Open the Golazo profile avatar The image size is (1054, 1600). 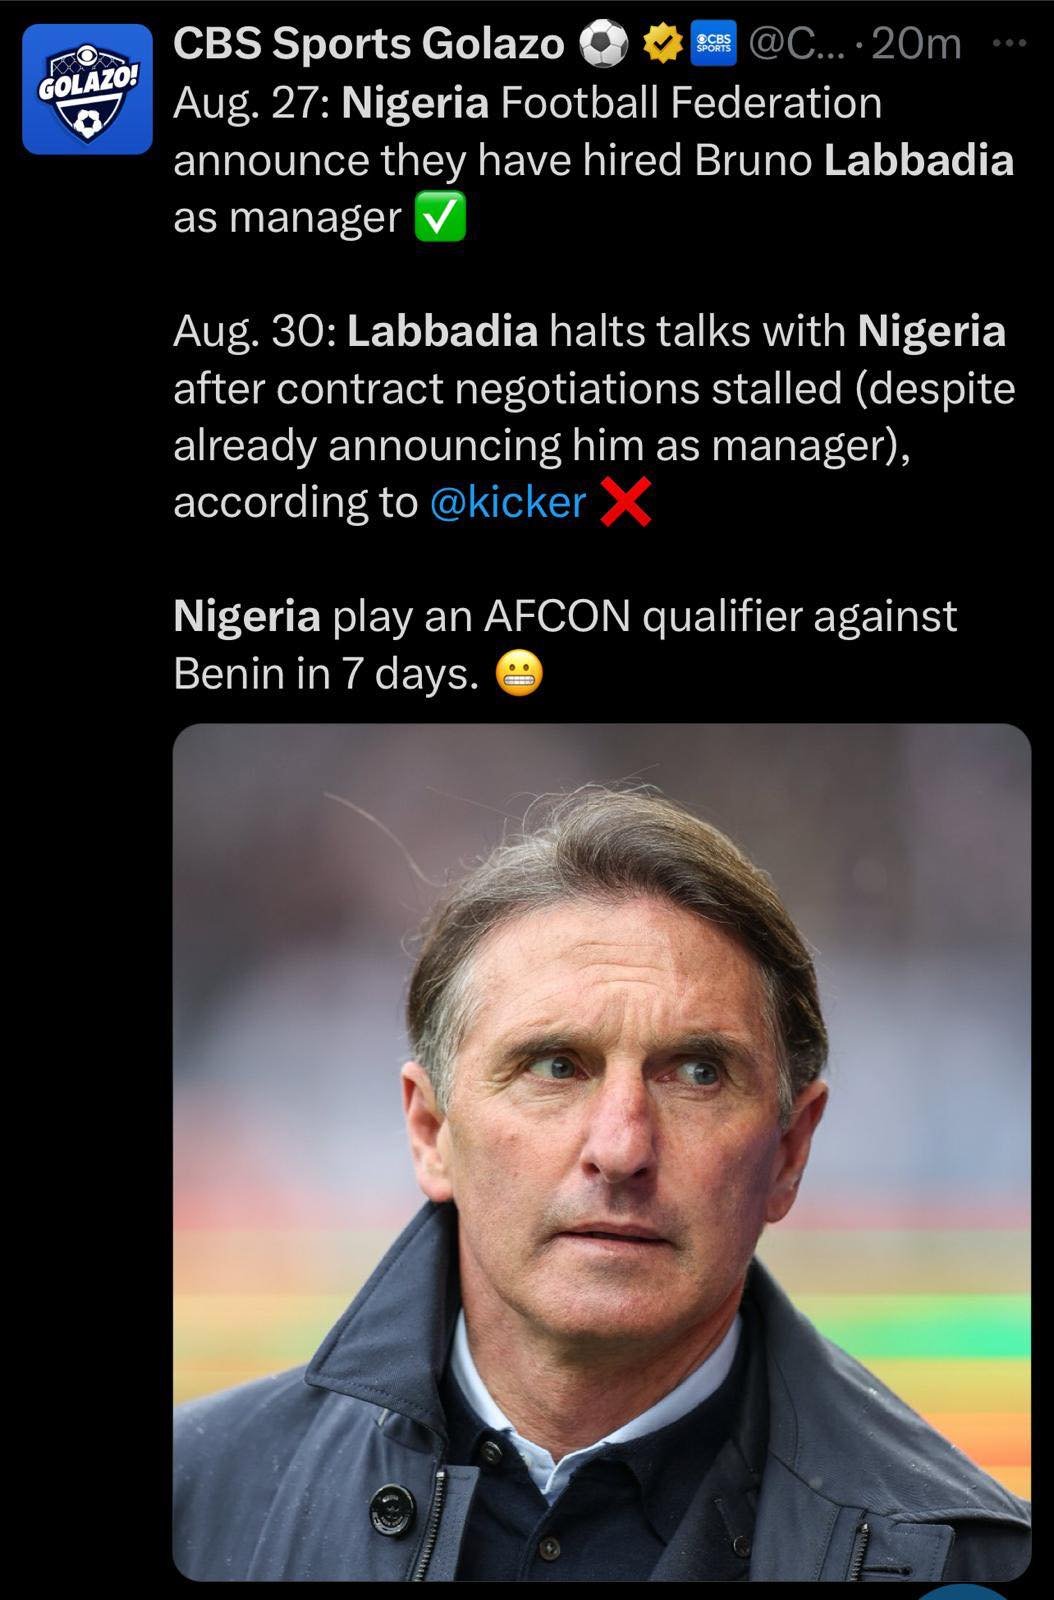(87, 90)
